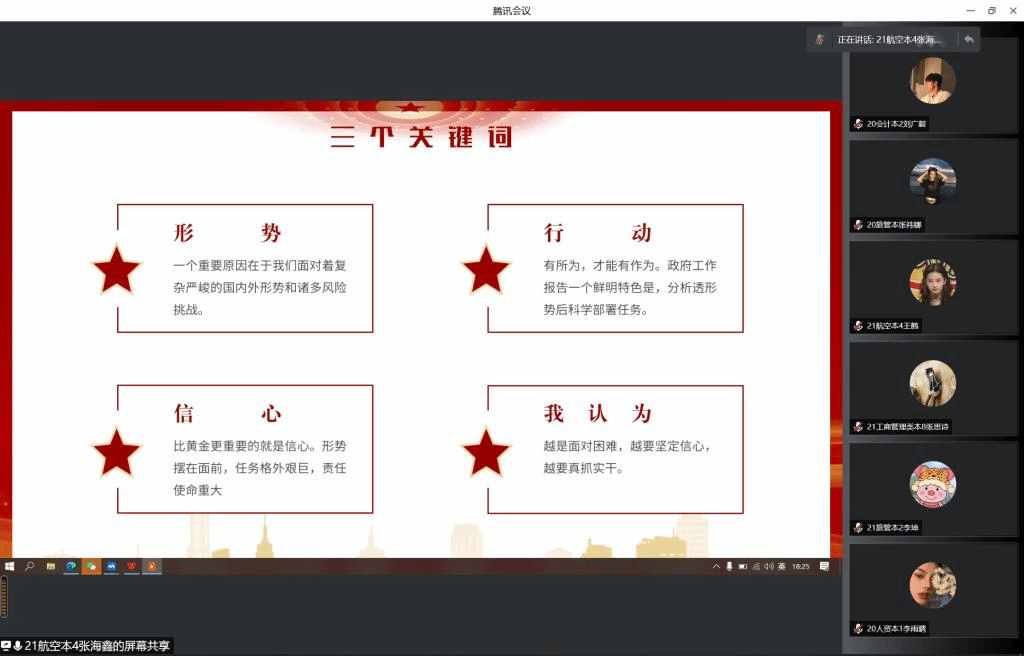Click the microphone icon in the bottom-left sharing label
Image resolution: width=1024 pixels, height=656 pixels.
(x=18, y=646)
